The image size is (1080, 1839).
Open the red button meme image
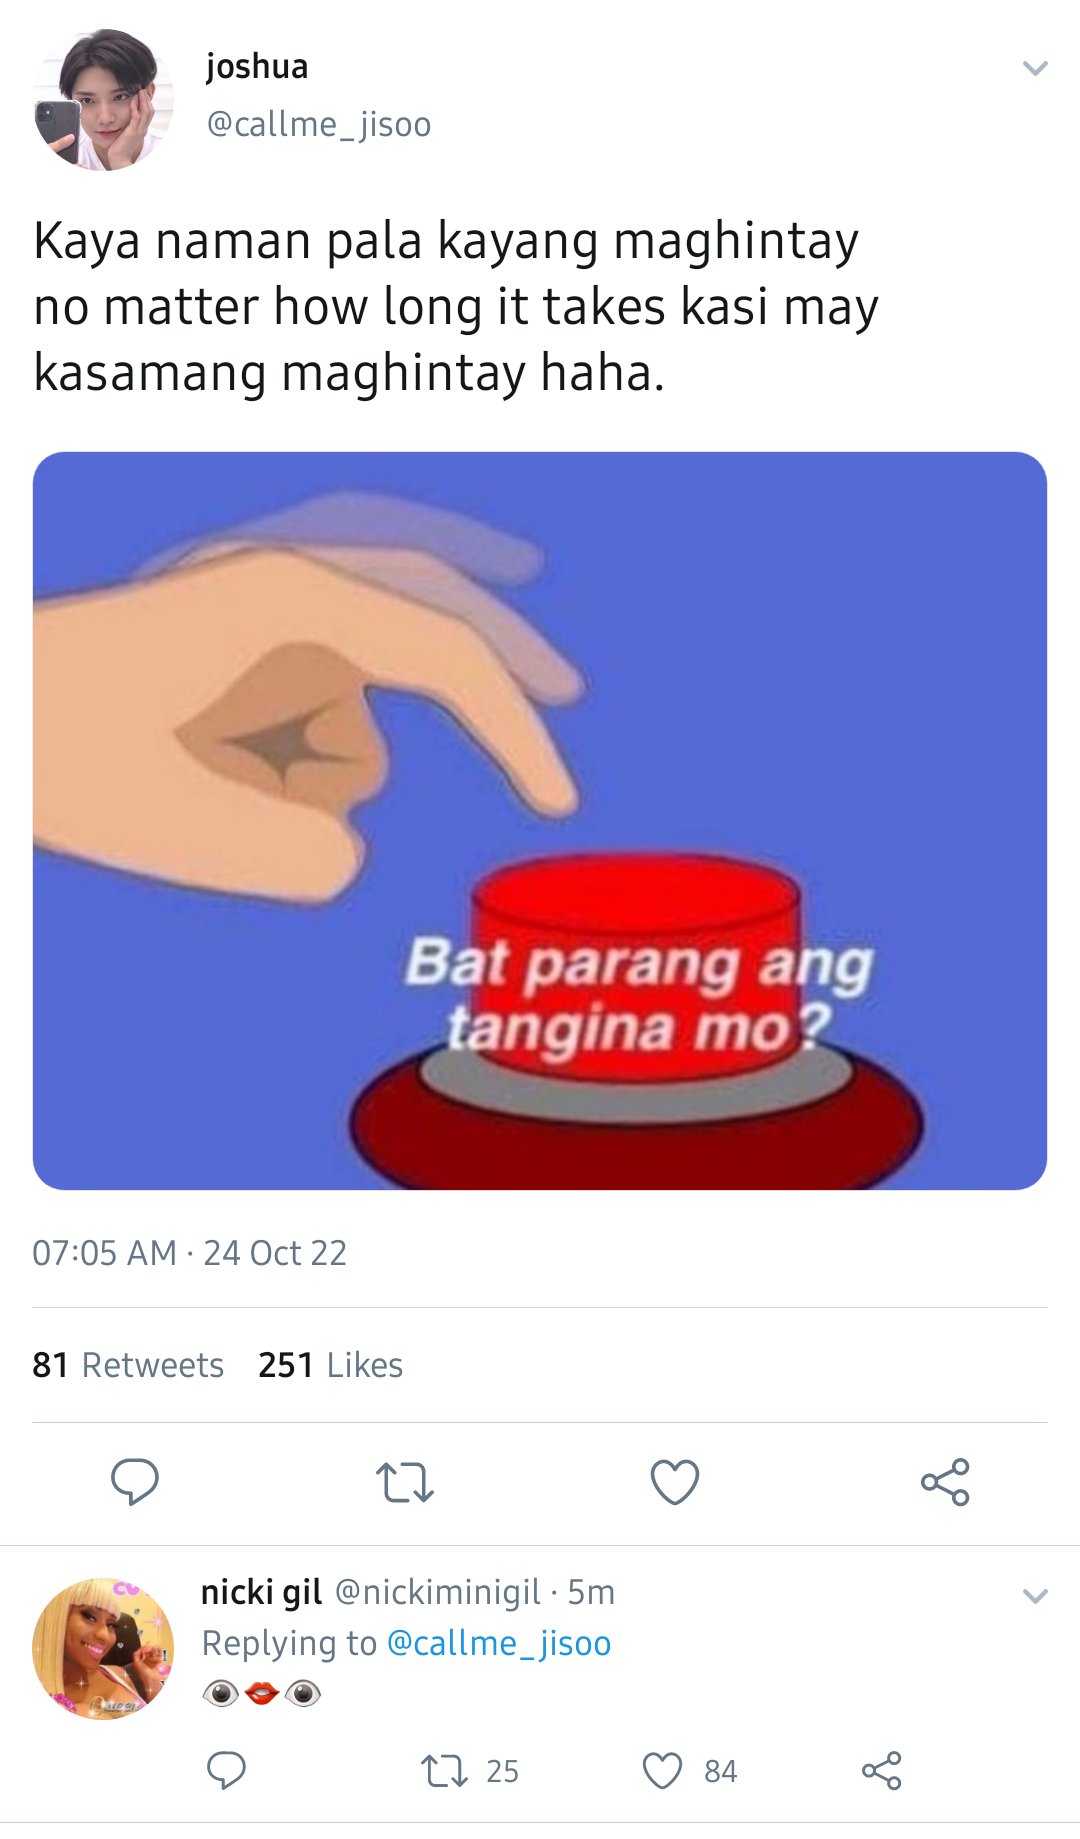tap(540, 821)
